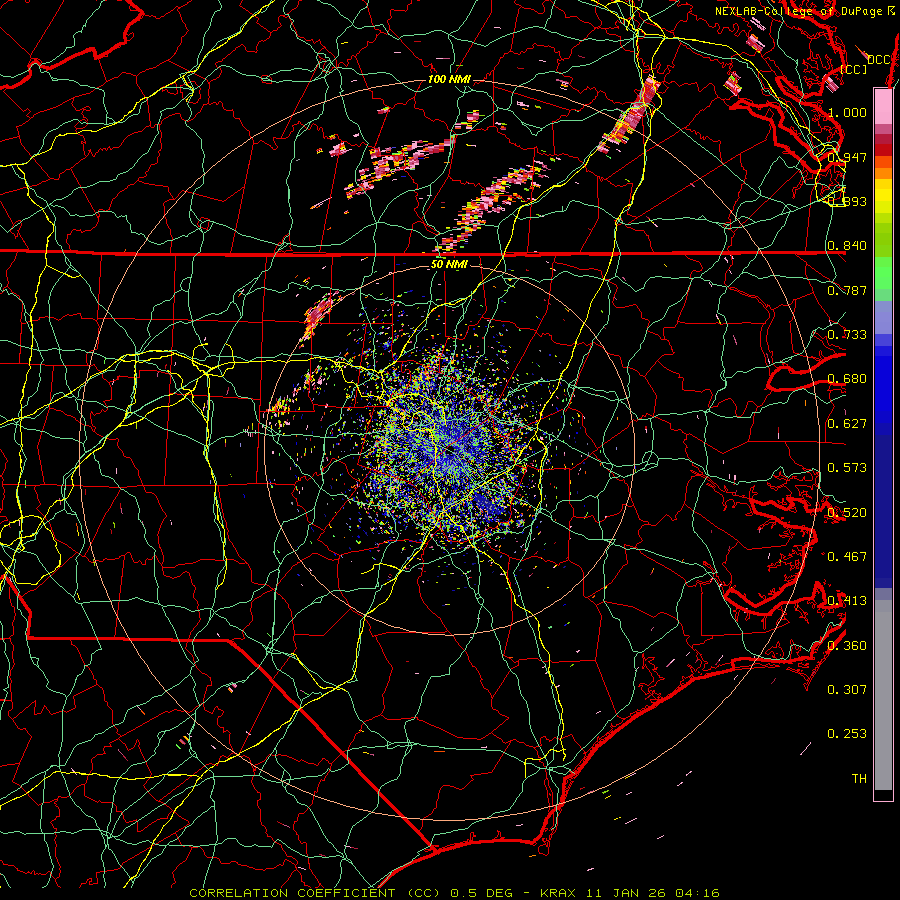Pick the light pink top color bar segment
The height and width of the screenshot is (900, 900).
pos(883,106)
